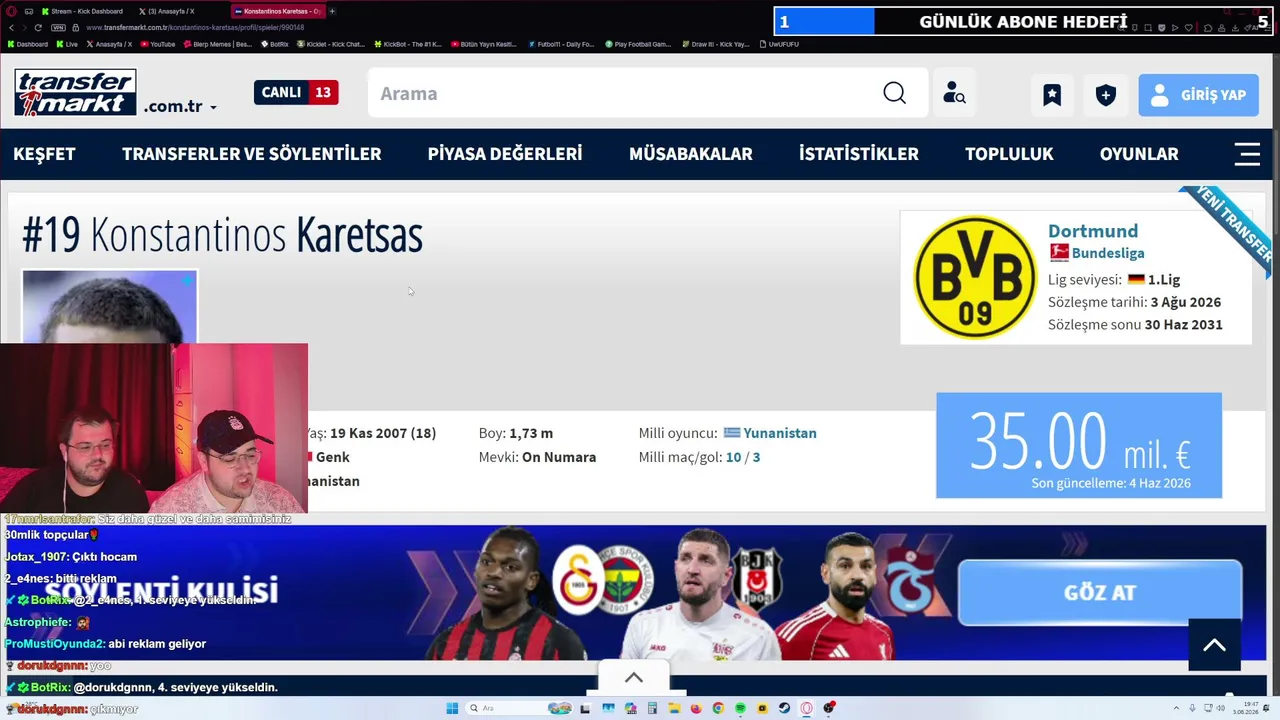
Task: Open the Windows Start menu
Action: click(x=452, y=708)
